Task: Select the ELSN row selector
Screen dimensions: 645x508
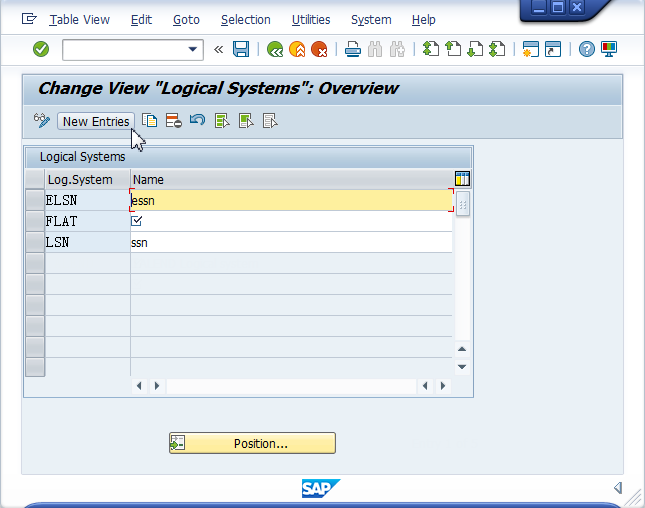Action: (35, 200)
